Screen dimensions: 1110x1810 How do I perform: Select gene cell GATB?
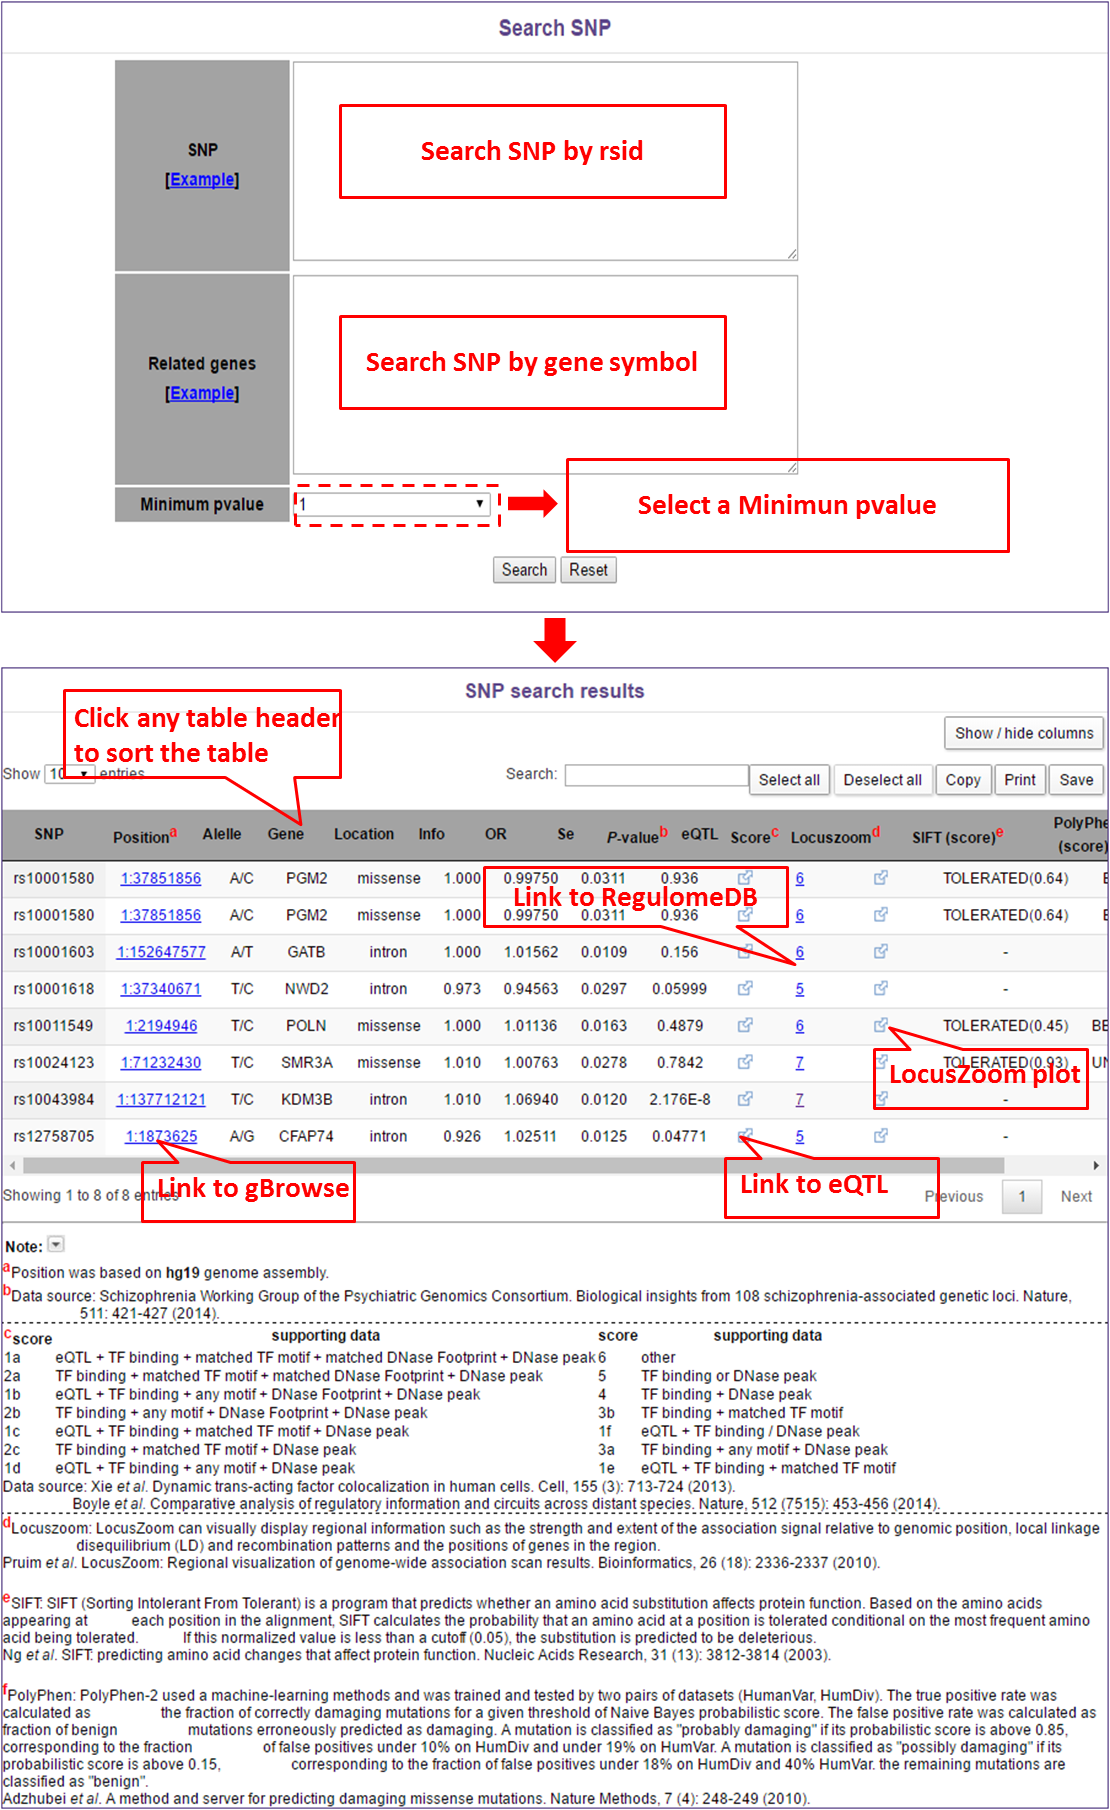306,952
